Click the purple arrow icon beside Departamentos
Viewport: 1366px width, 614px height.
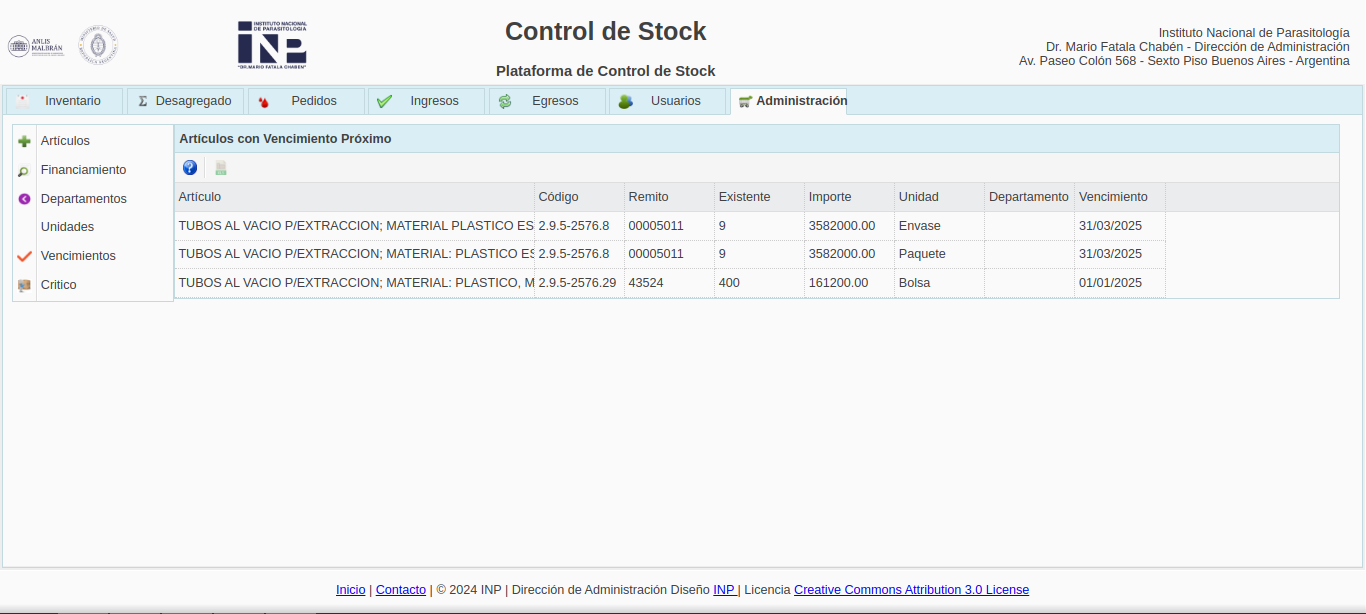pyautogui.click(x=25, y=199)
